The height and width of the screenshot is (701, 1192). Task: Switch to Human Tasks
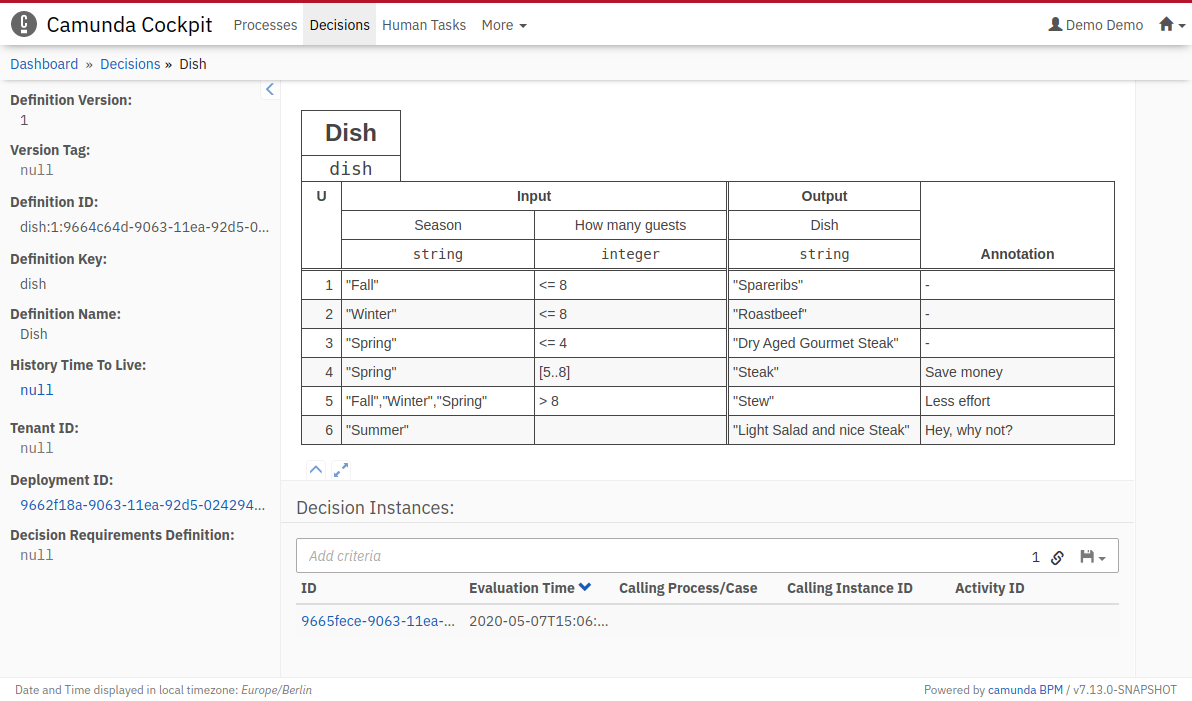point(424,25)
